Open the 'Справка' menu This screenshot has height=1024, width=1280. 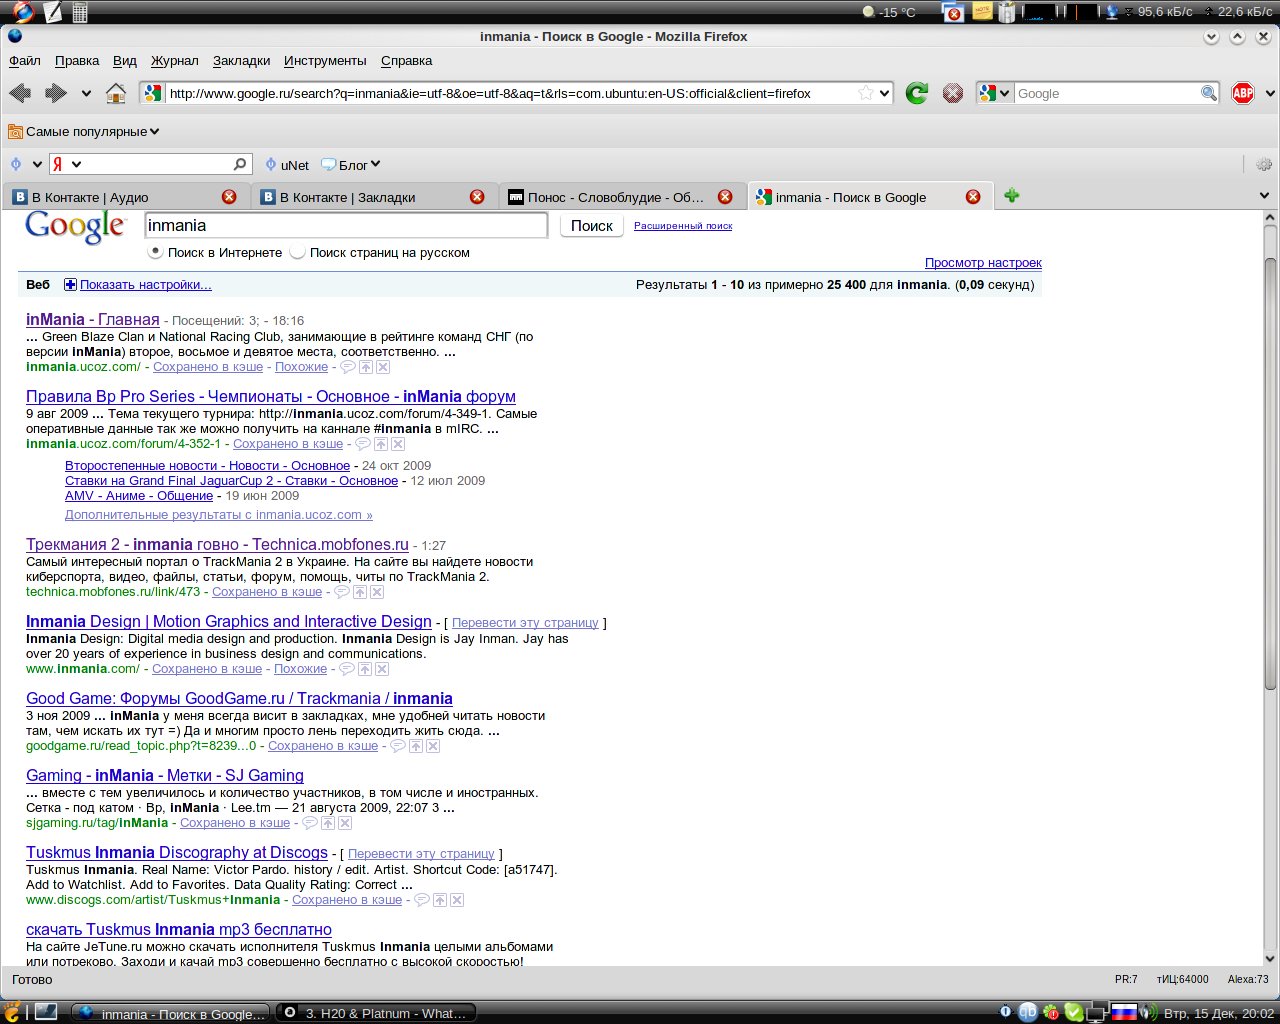click(x=407, y=60)
